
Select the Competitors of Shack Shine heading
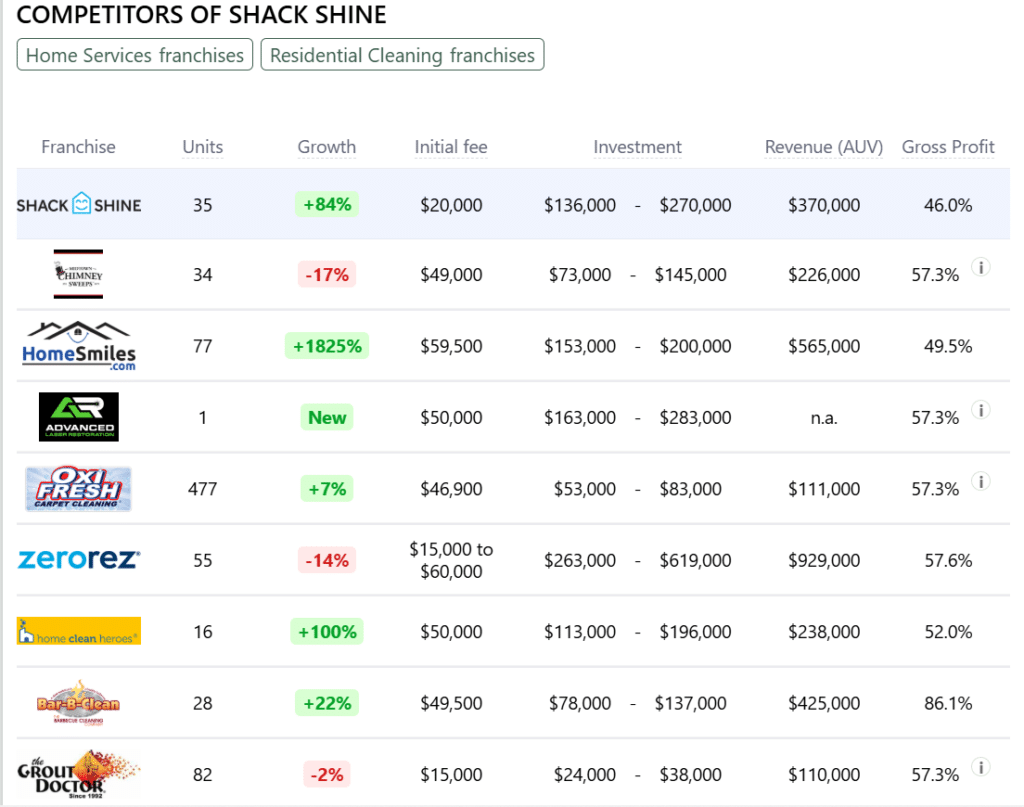[x=201, y=14]
